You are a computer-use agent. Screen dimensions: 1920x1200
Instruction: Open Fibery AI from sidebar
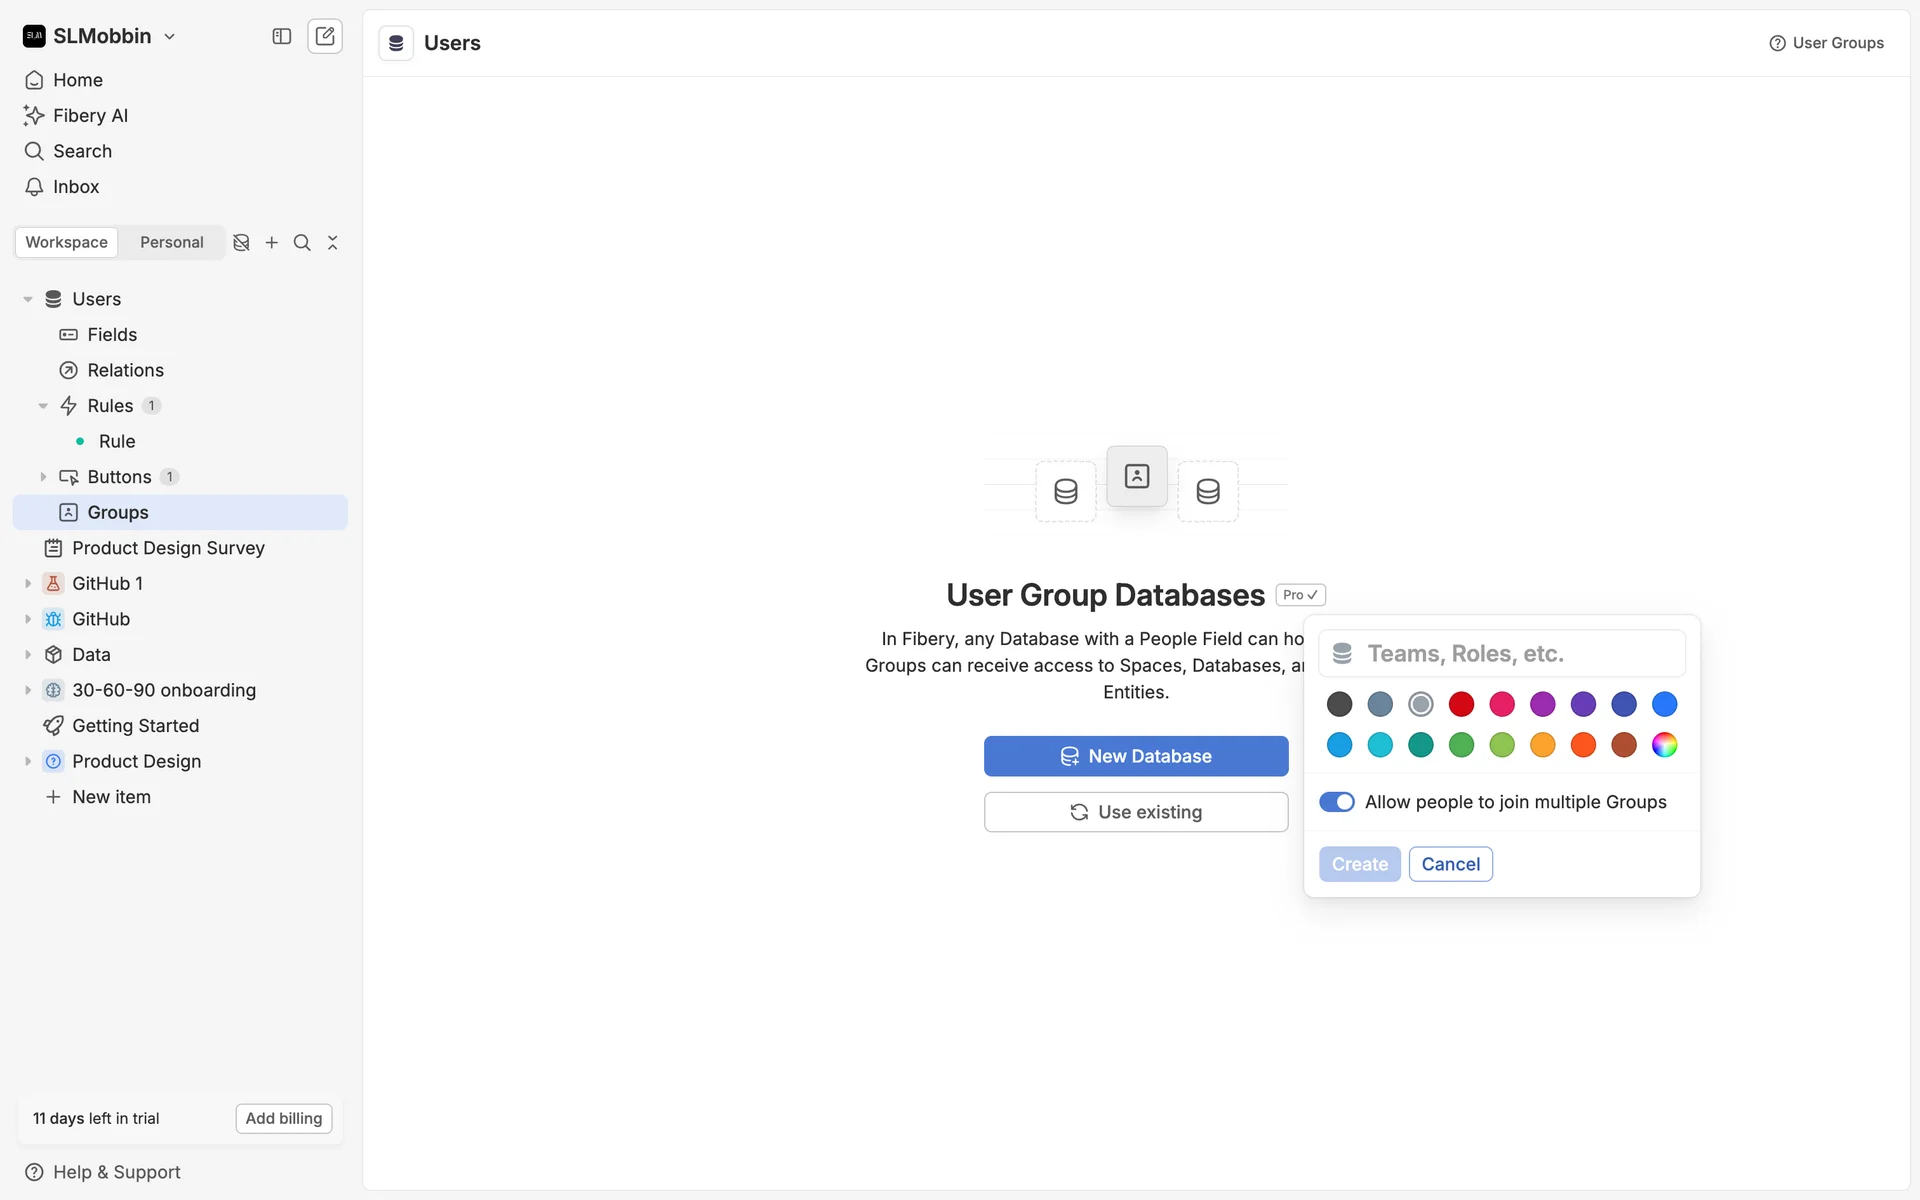(90, 115)
